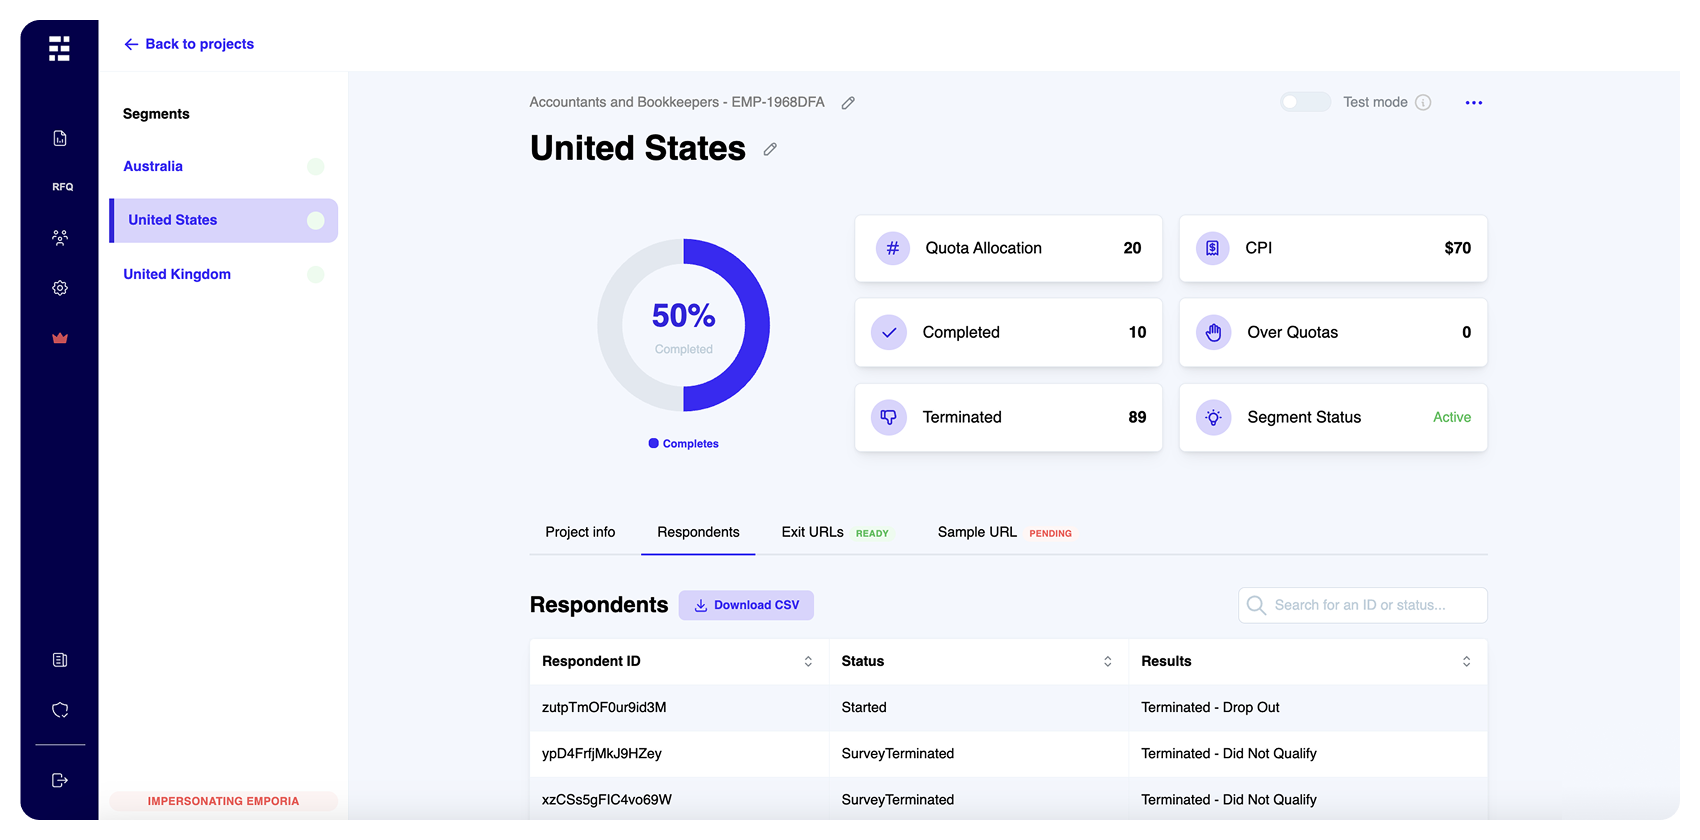Select Australia segment

[153, 166]
